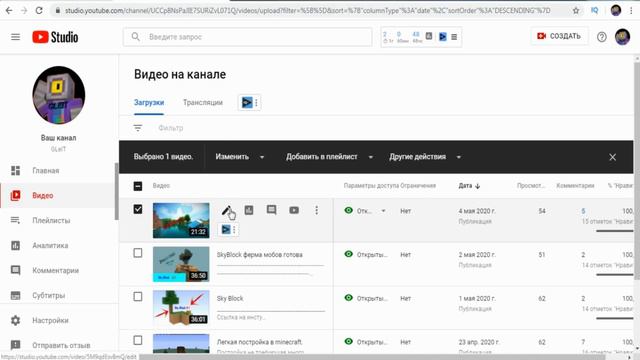Click the channel avatar in sidebar
The image size is (640, 360).
tap(59, 95)
